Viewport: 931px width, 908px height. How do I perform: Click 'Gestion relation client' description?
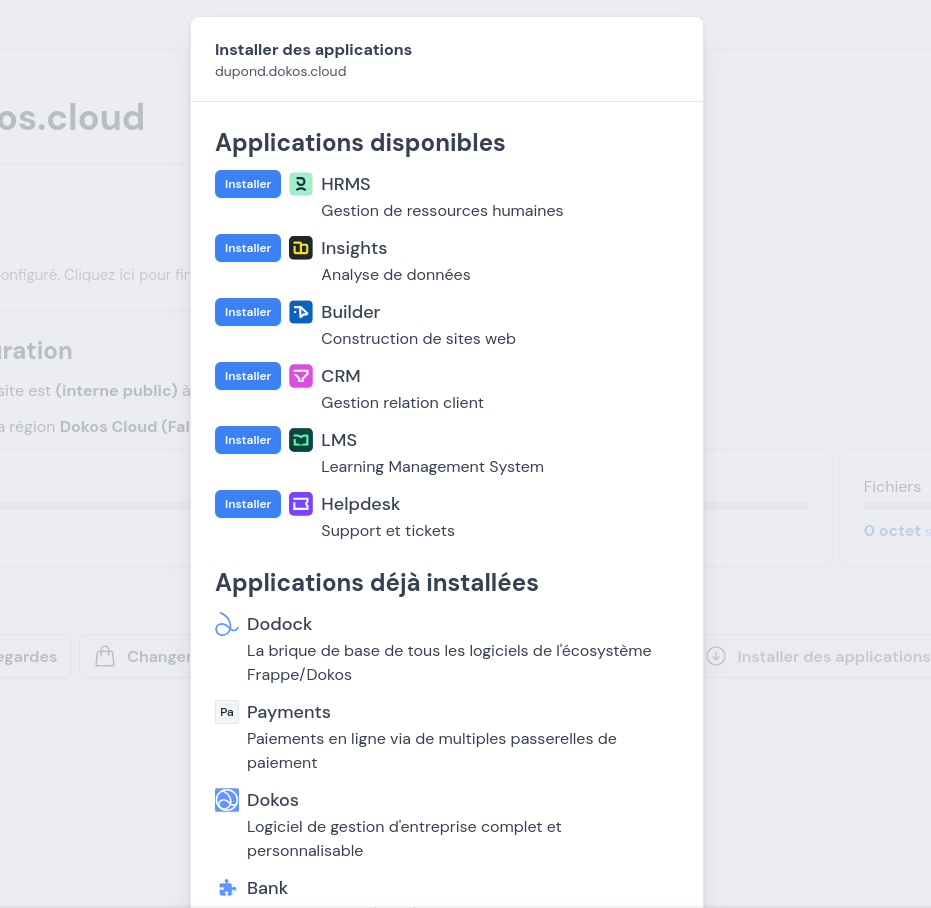[403, 403]
